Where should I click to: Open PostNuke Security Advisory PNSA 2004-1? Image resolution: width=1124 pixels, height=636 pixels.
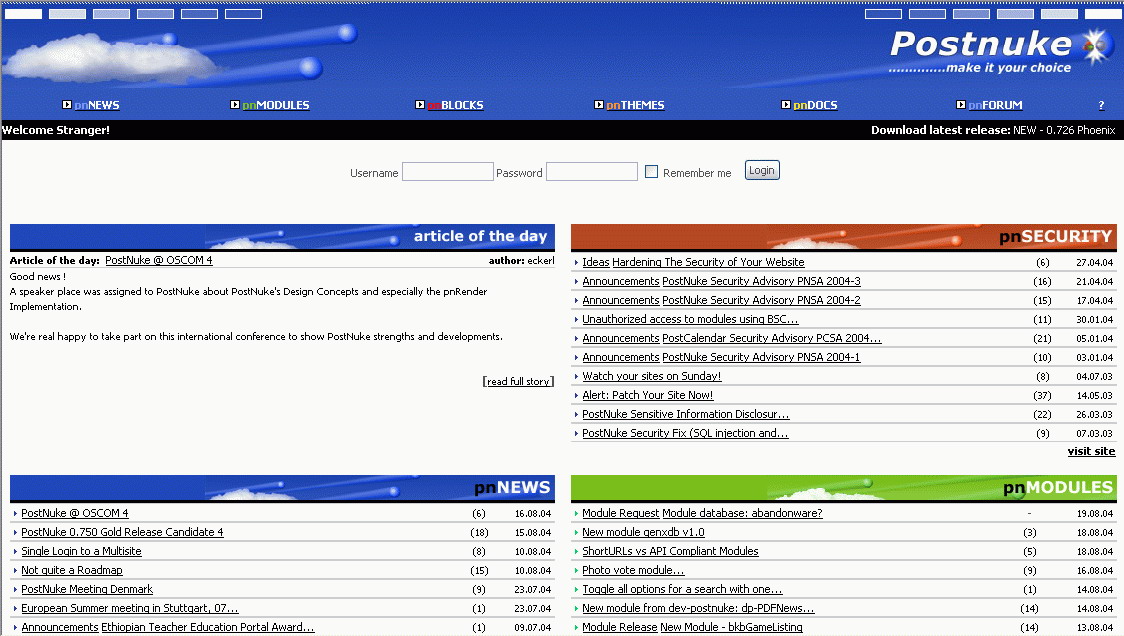point(761,357)
